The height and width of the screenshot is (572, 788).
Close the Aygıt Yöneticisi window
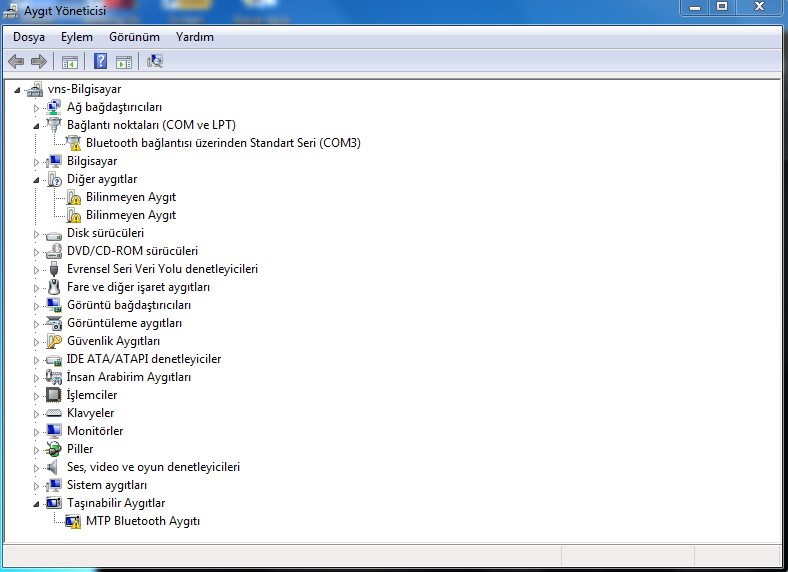[x=759, y=7]
